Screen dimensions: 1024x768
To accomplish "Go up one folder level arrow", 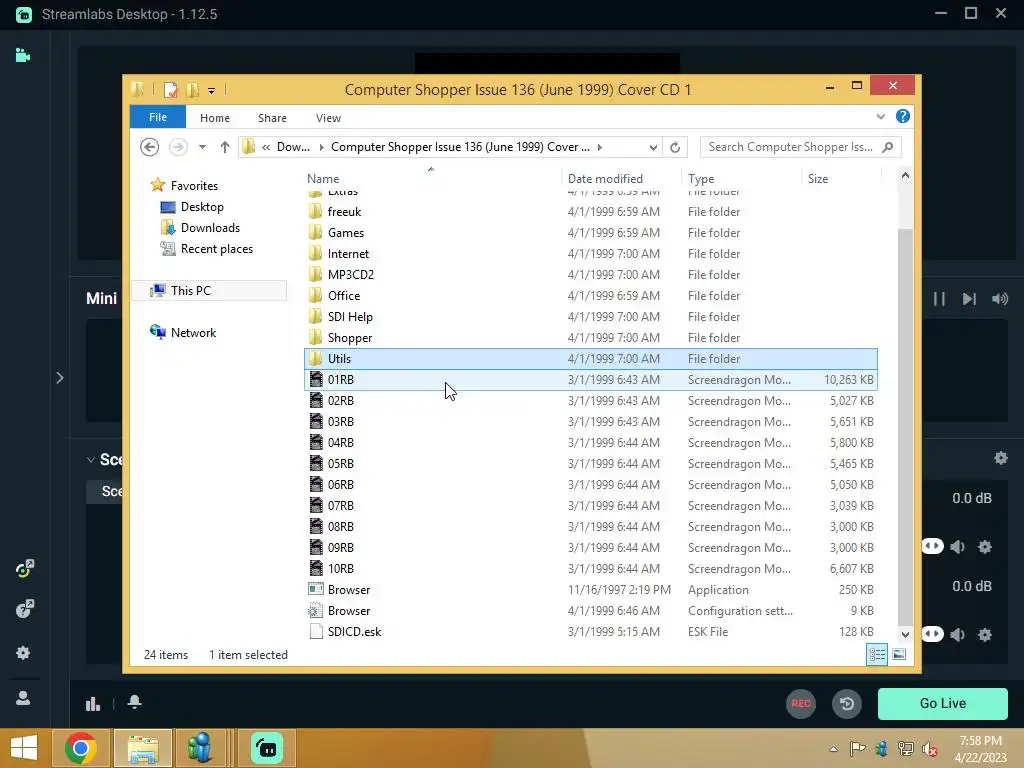I will 225,147.
